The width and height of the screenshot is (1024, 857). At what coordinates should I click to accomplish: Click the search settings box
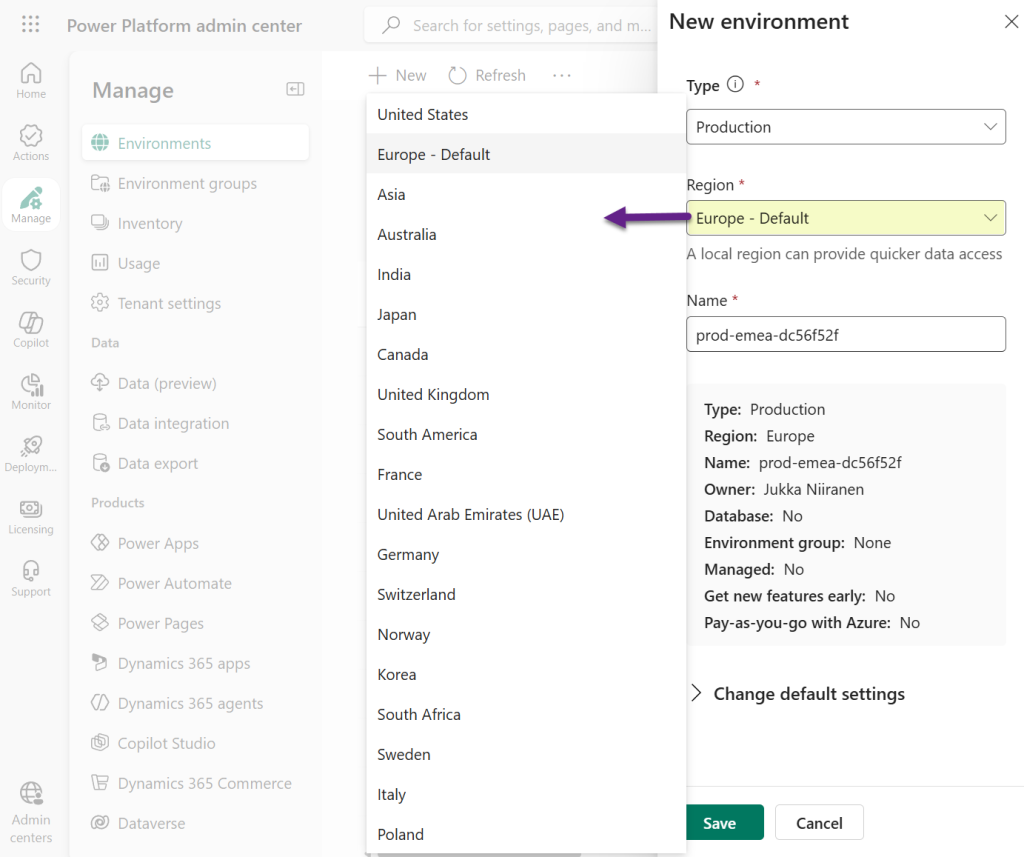(x=511, y=25)
